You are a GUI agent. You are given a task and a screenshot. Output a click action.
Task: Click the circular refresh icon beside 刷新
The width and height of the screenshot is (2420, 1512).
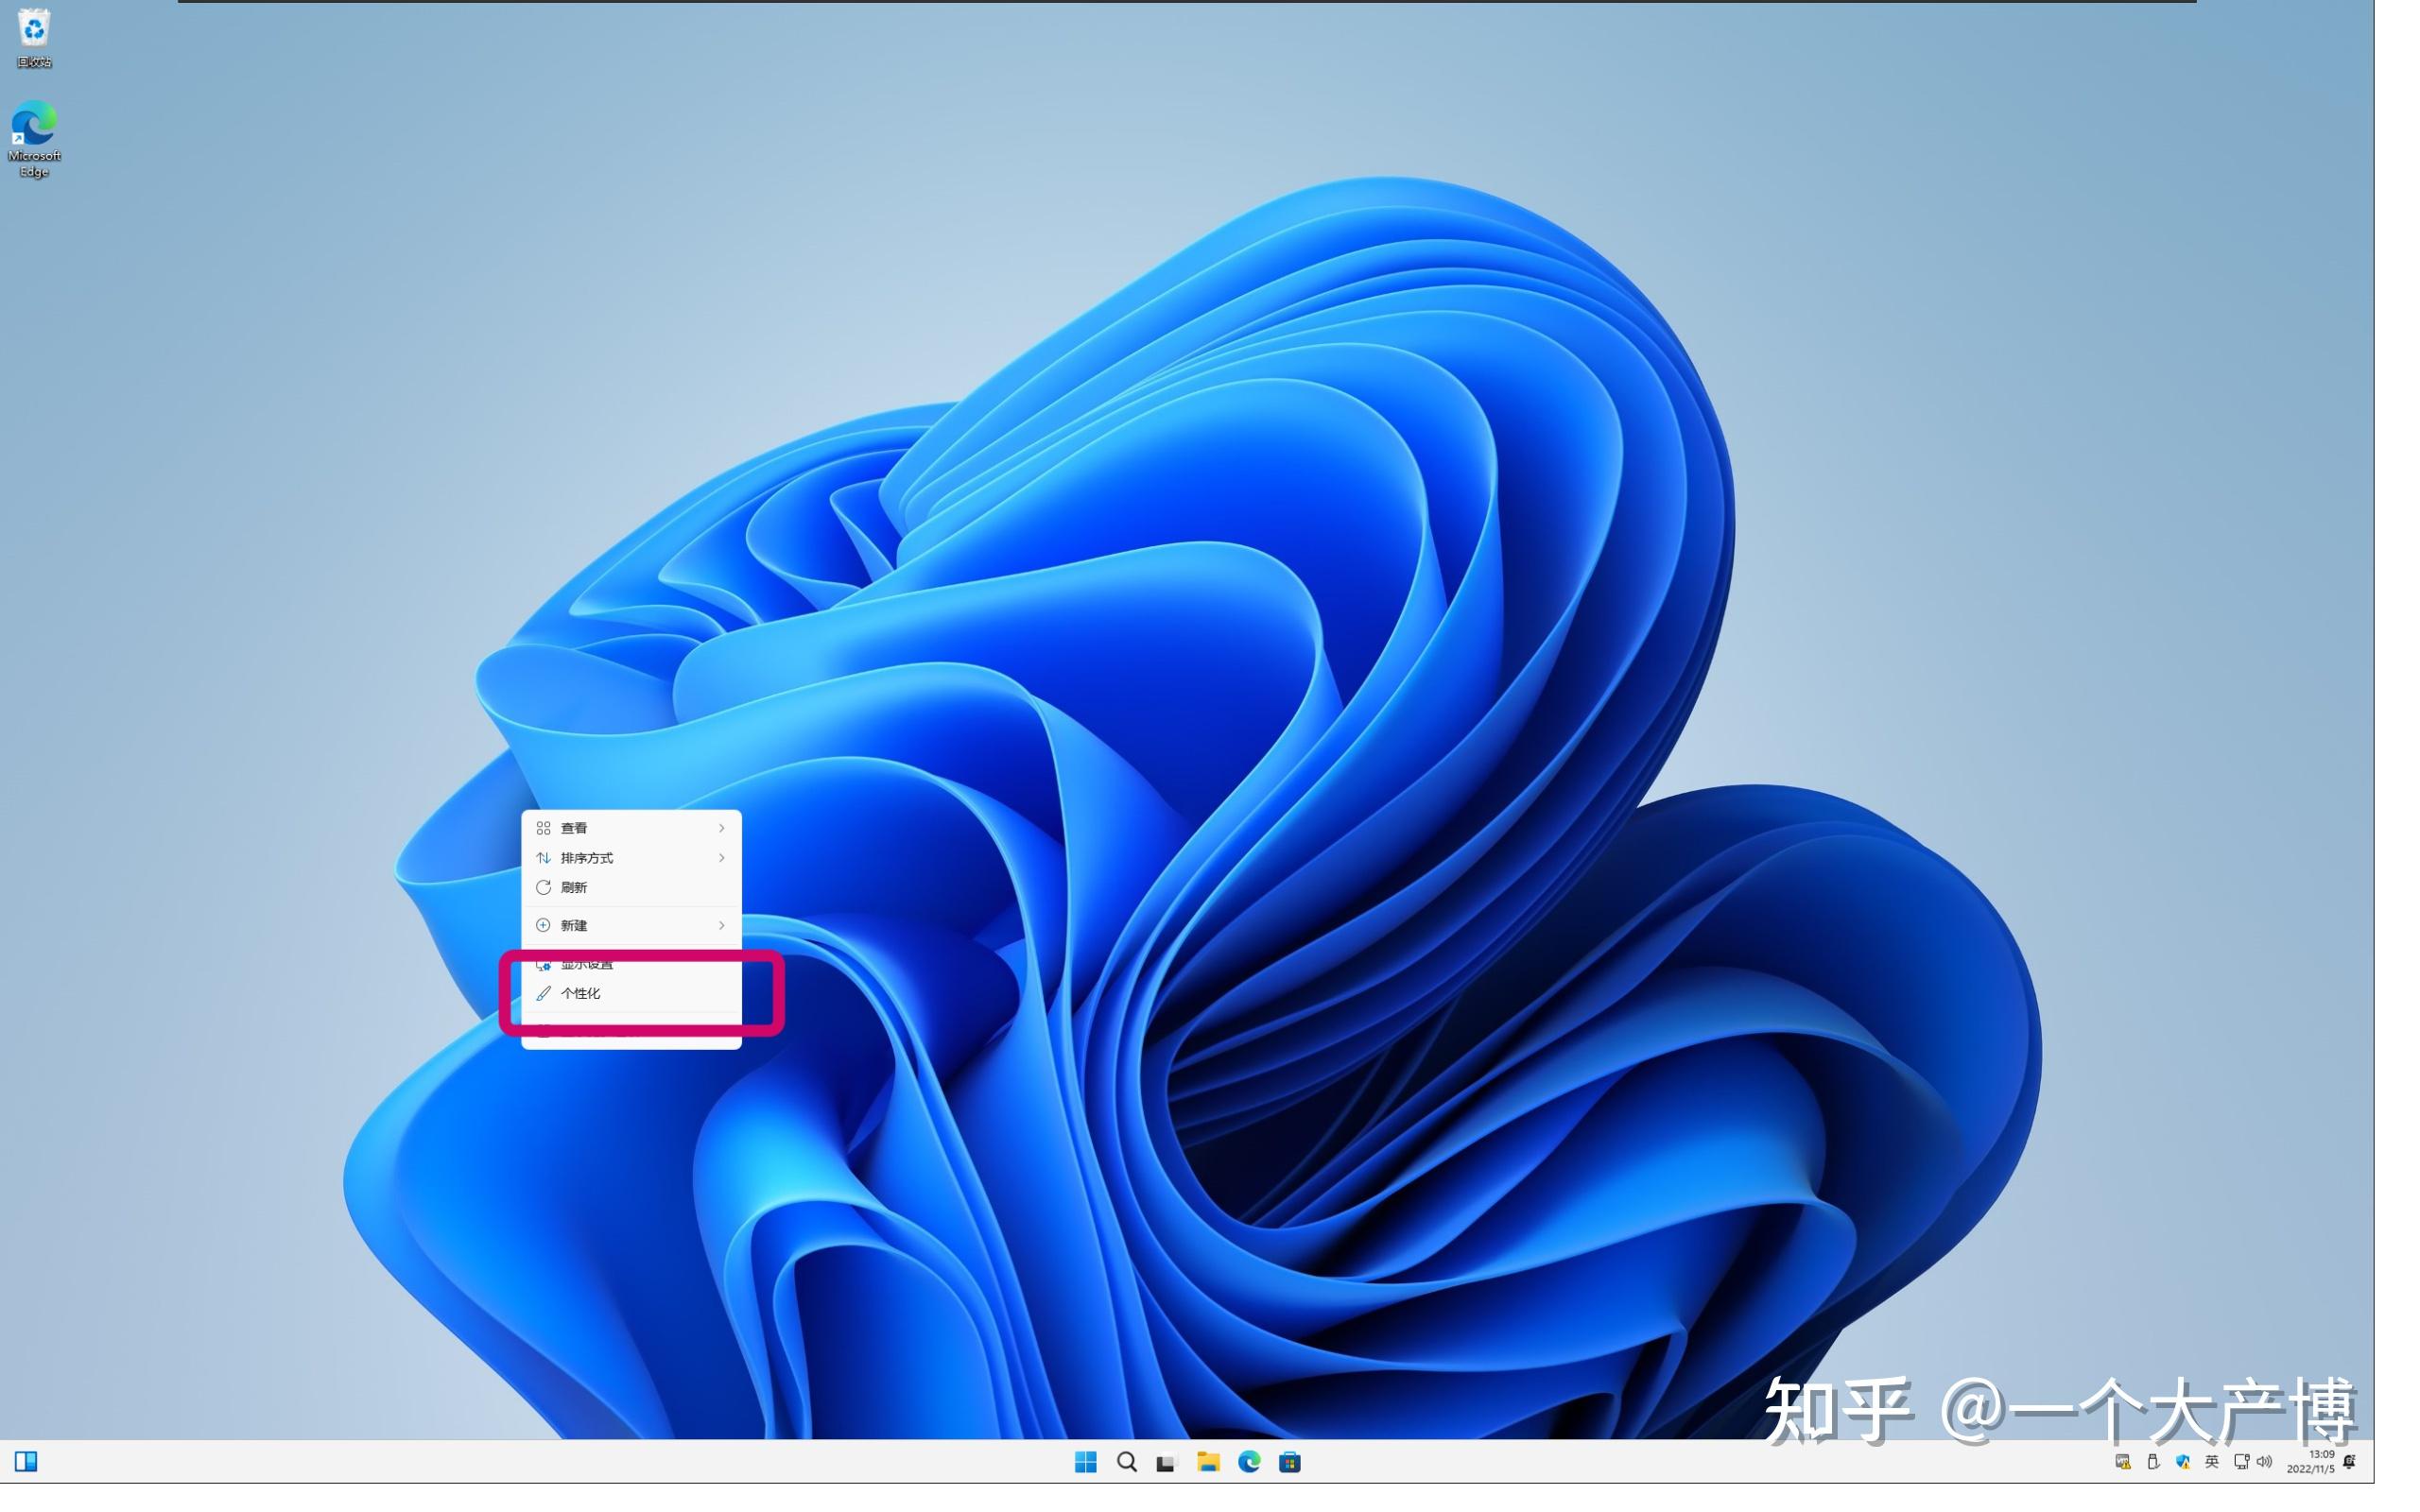543,887
